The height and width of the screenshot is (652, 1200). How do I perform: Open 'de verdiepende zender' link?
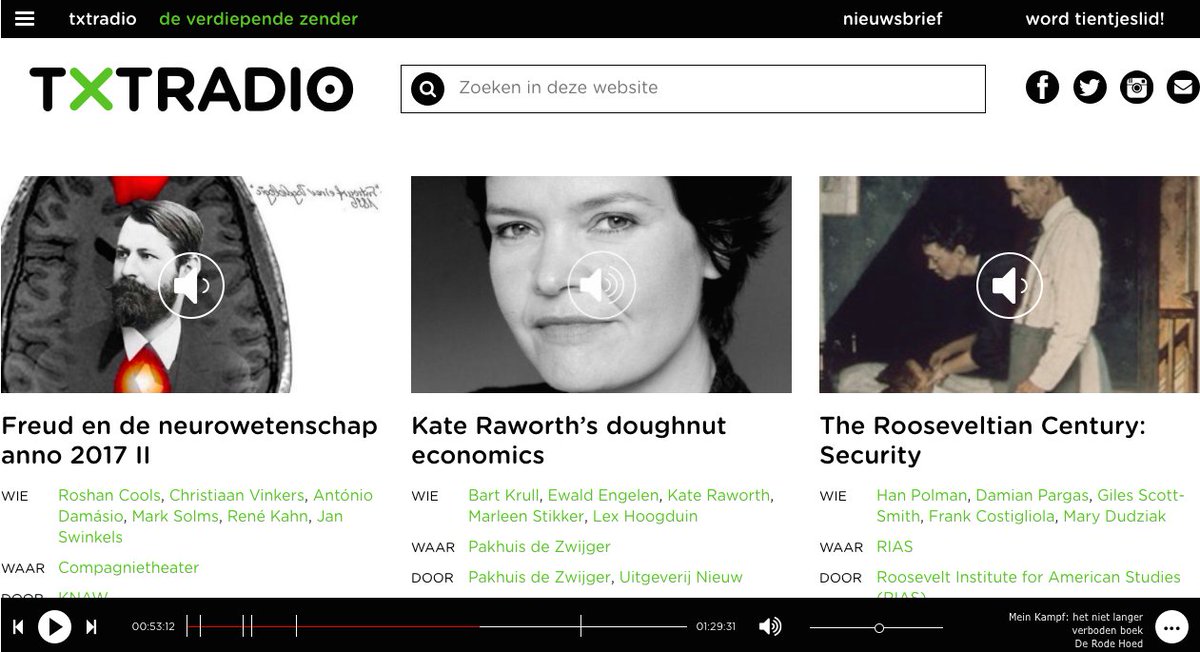(x=258, y=19)
